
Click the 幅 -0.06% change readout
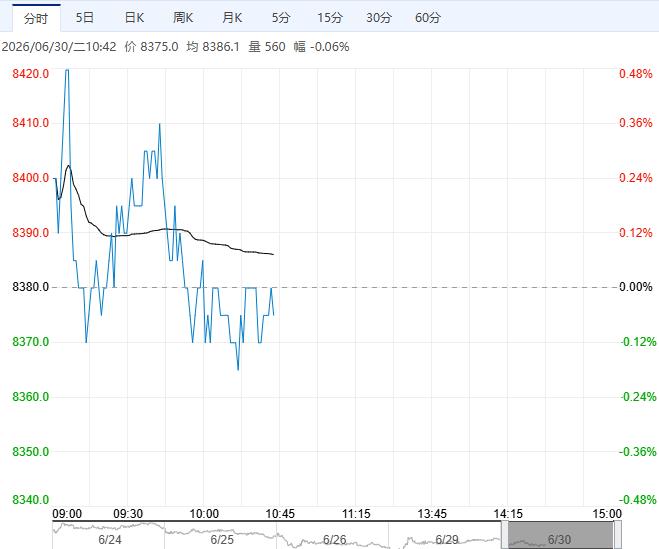coord(322,47)
